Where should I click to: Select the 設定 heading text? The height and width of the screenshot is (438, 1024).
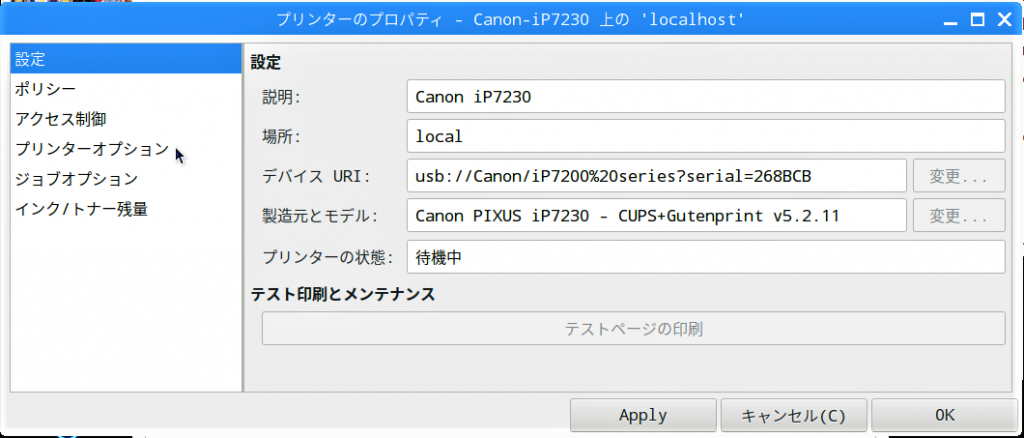(x=266, y=63)
